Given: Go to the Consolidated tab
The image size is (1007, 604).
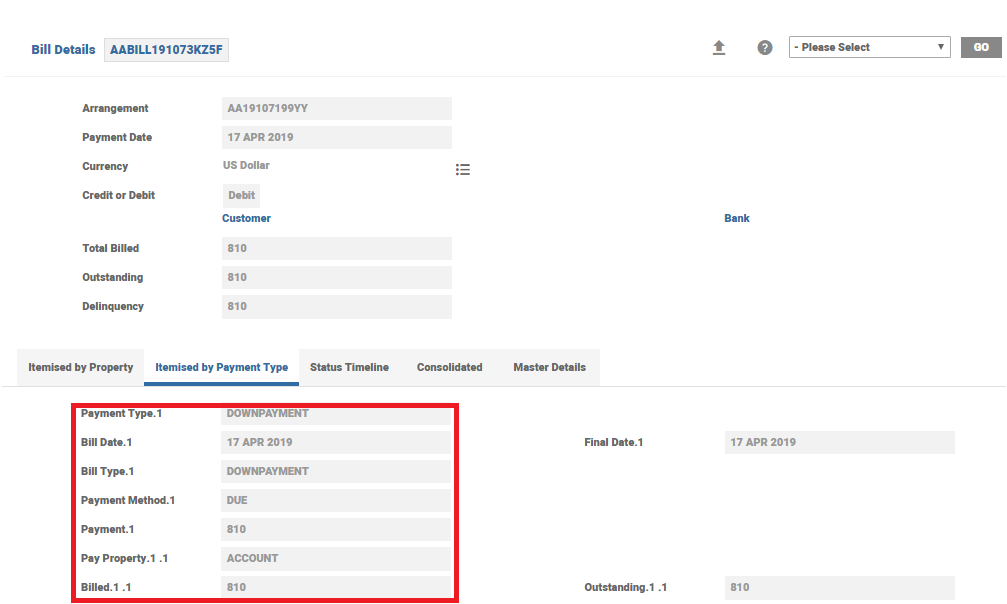Looking at the screenshot, I should click(x=449, y=367).
